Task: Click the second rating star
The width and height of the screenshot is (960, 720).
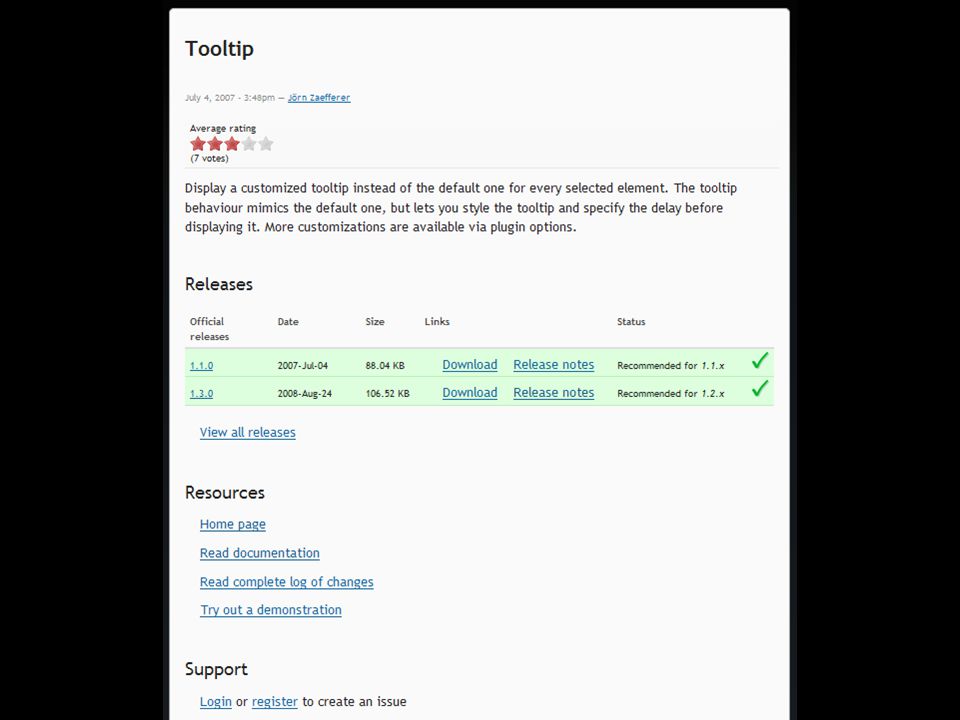Action: tap(215, 144)
